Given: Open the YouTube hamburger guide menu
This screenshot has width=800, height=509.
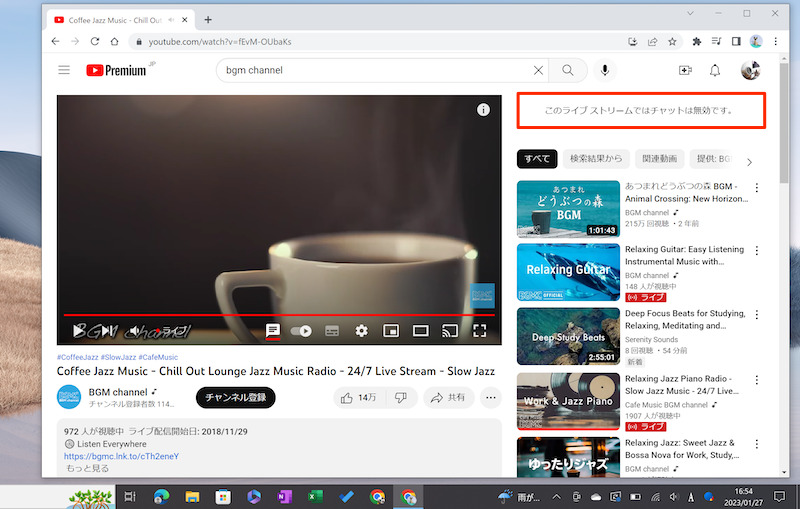Looking at the screenshot, I should [64, 70].
